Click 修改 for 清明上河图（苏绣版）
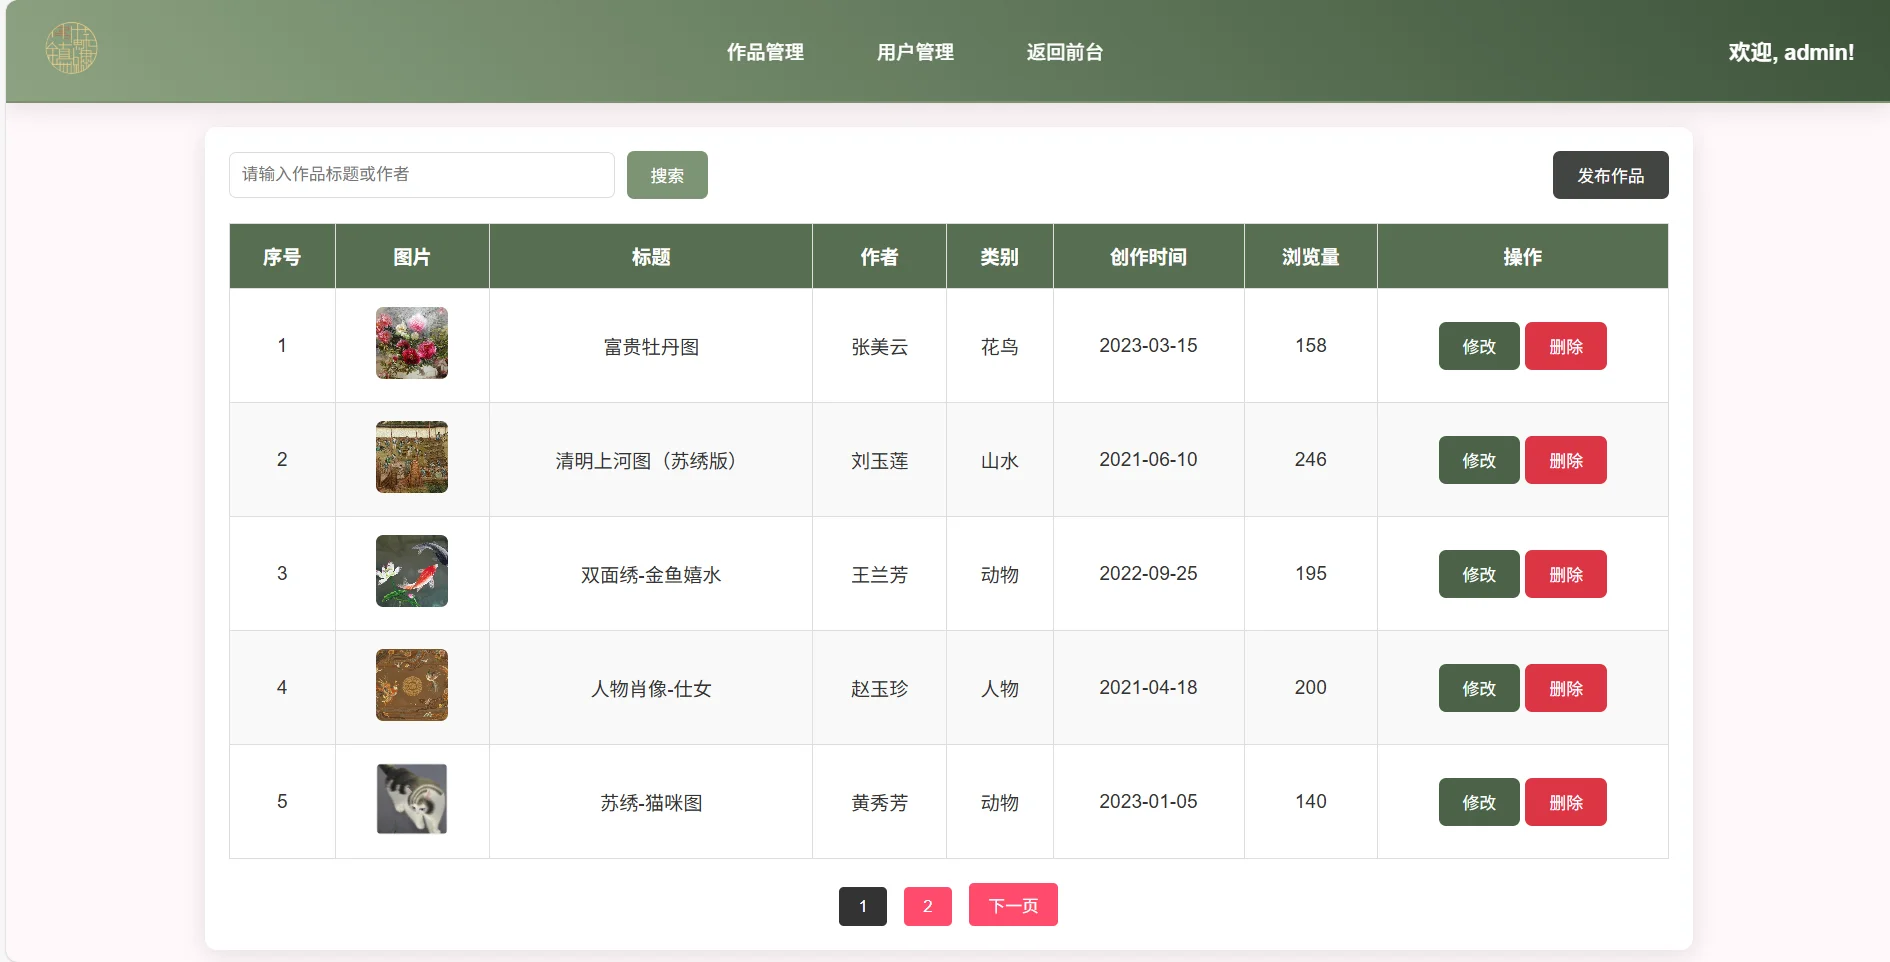Viewport: 1890px width, 962px height. pyautogui.click(x=1477, y=460)
